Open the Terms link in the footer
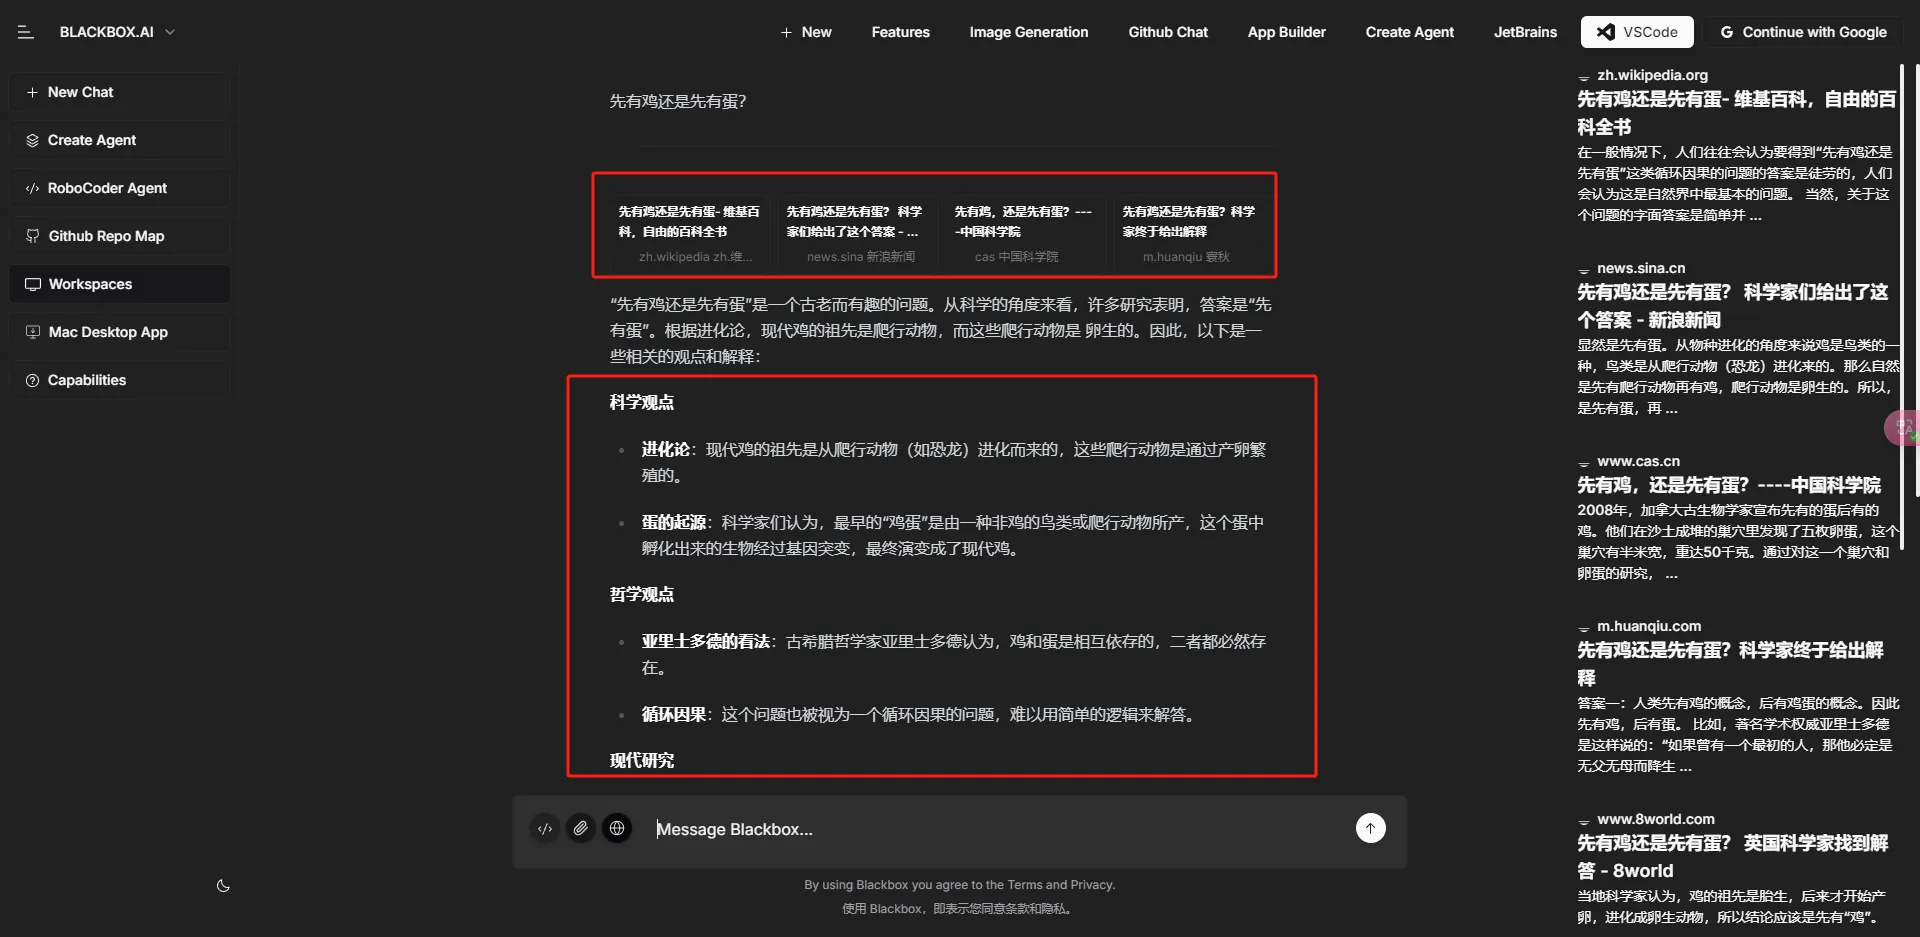The height and width of the screenshot is (937, 1920). coord(1025,885)
